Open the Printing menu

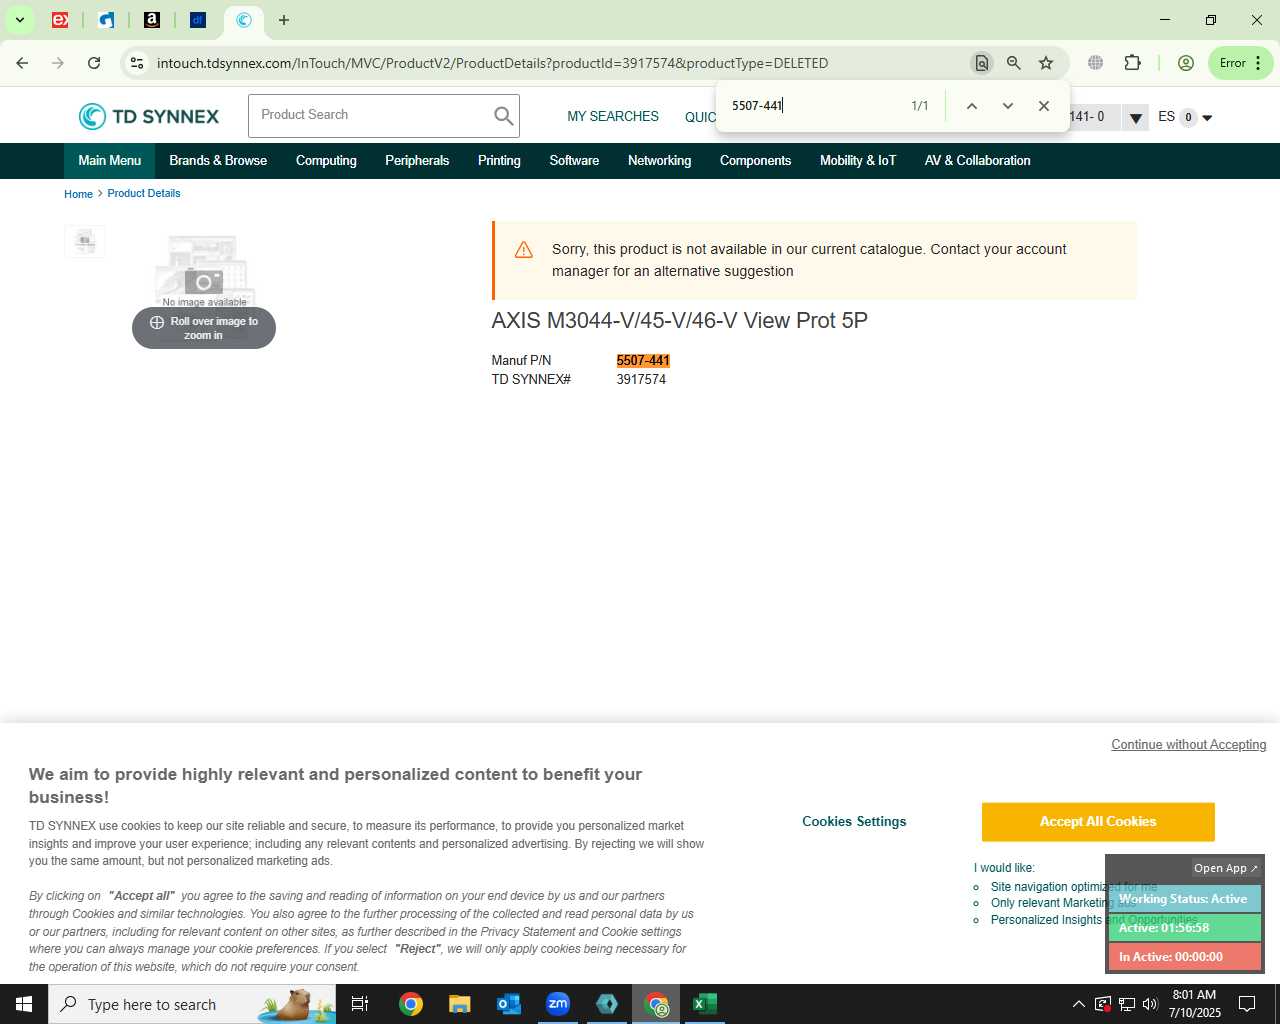click(499, 161)
